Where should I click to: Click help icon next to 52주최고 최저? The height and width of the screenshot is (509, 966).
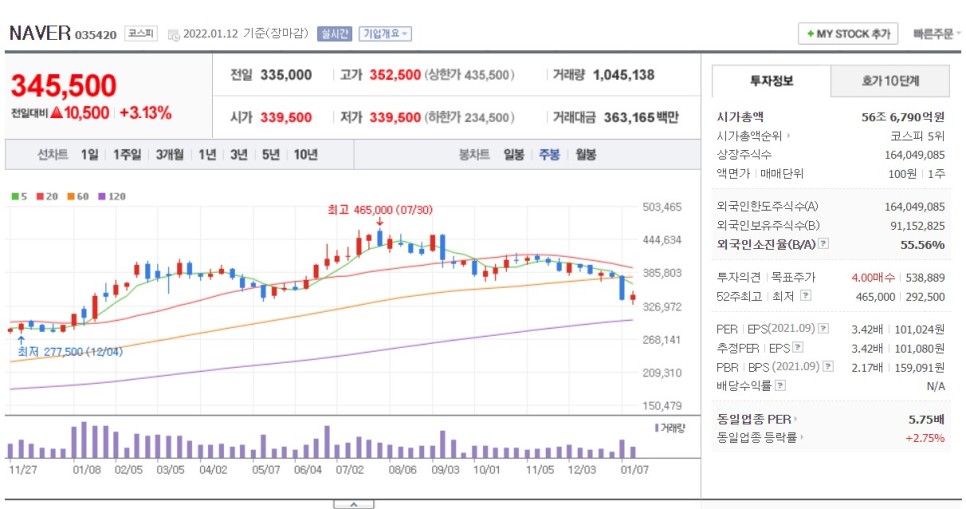click(805, 296)
